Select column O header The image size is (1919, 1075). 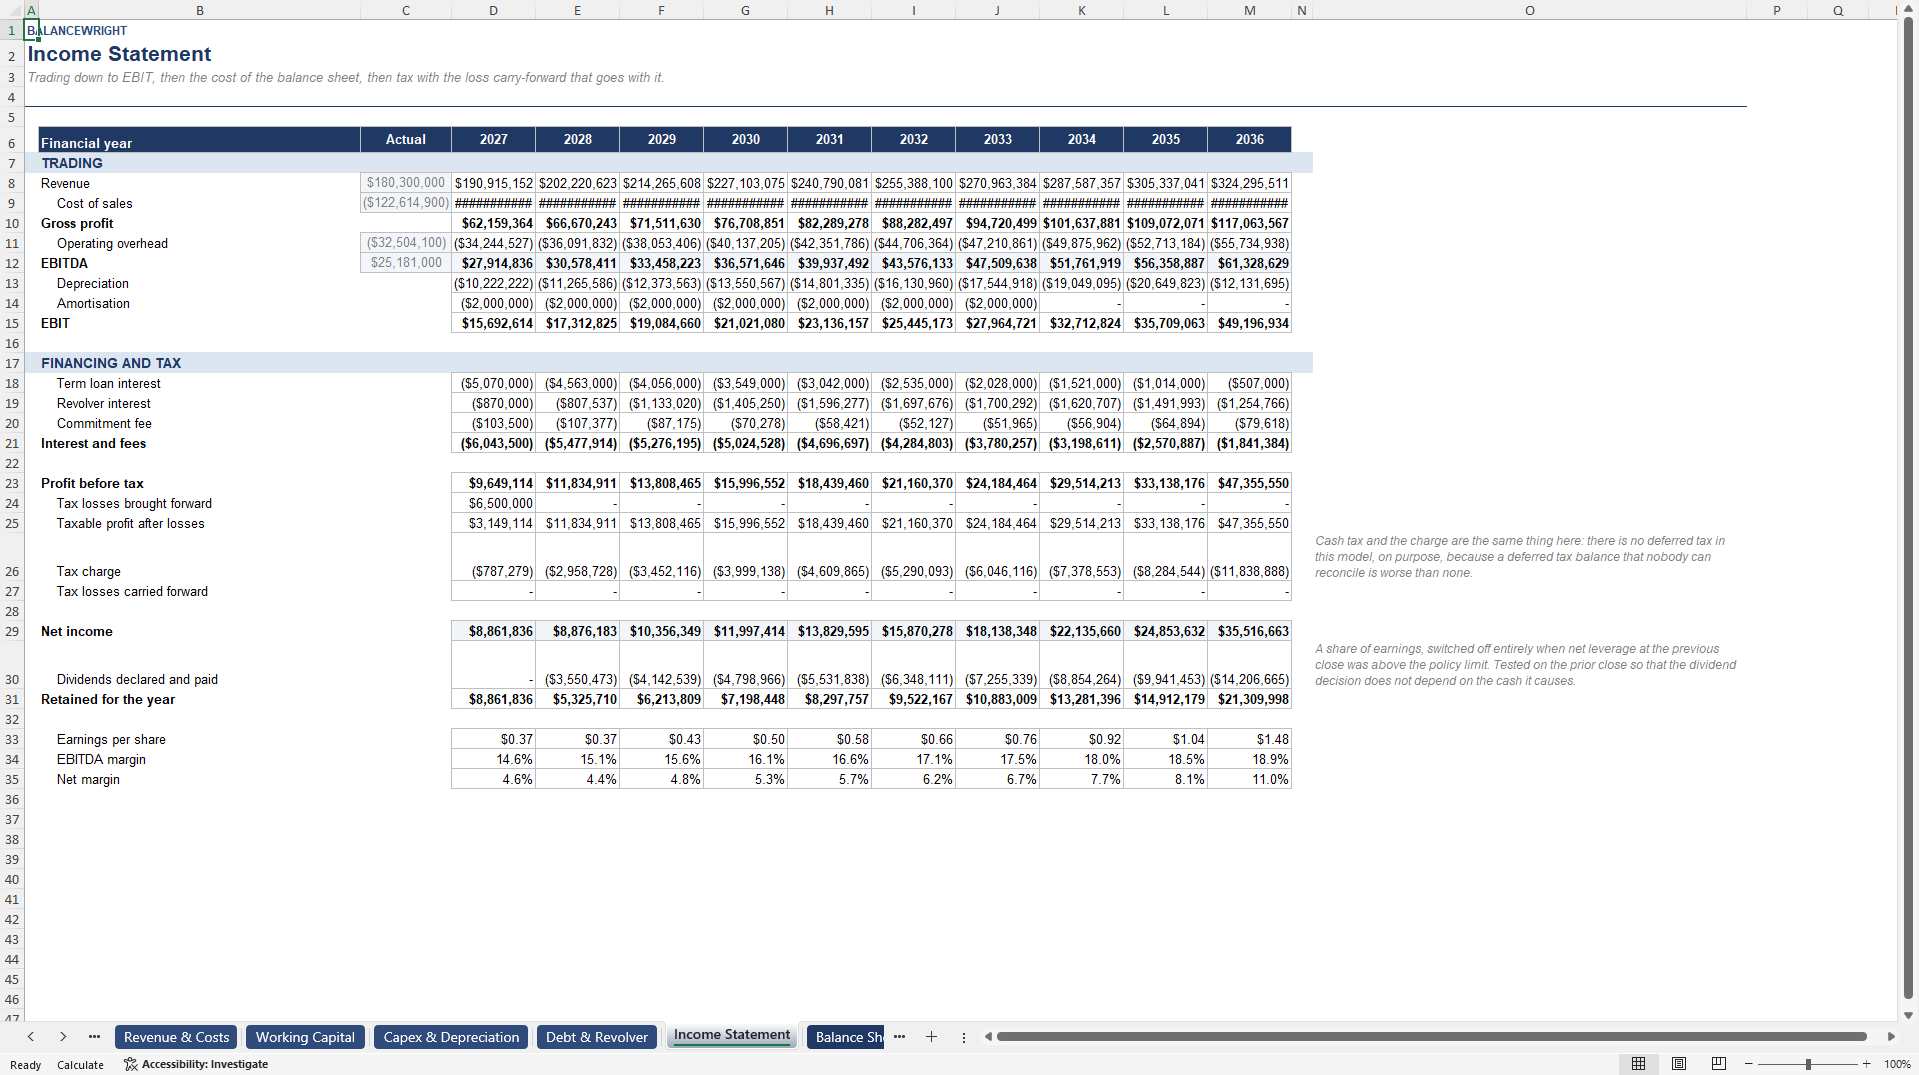coord(1529,10)
